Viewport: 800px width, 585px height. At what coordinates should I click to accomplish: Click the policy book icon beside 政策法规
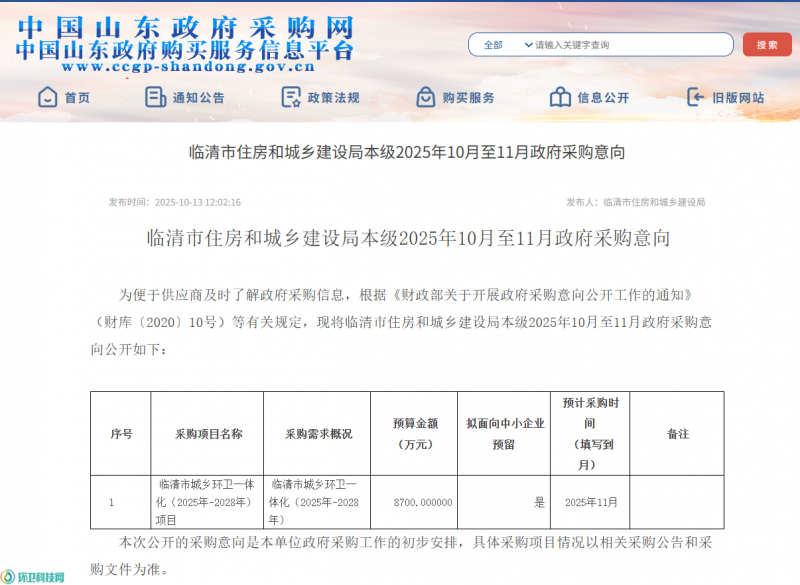[291, 97]
